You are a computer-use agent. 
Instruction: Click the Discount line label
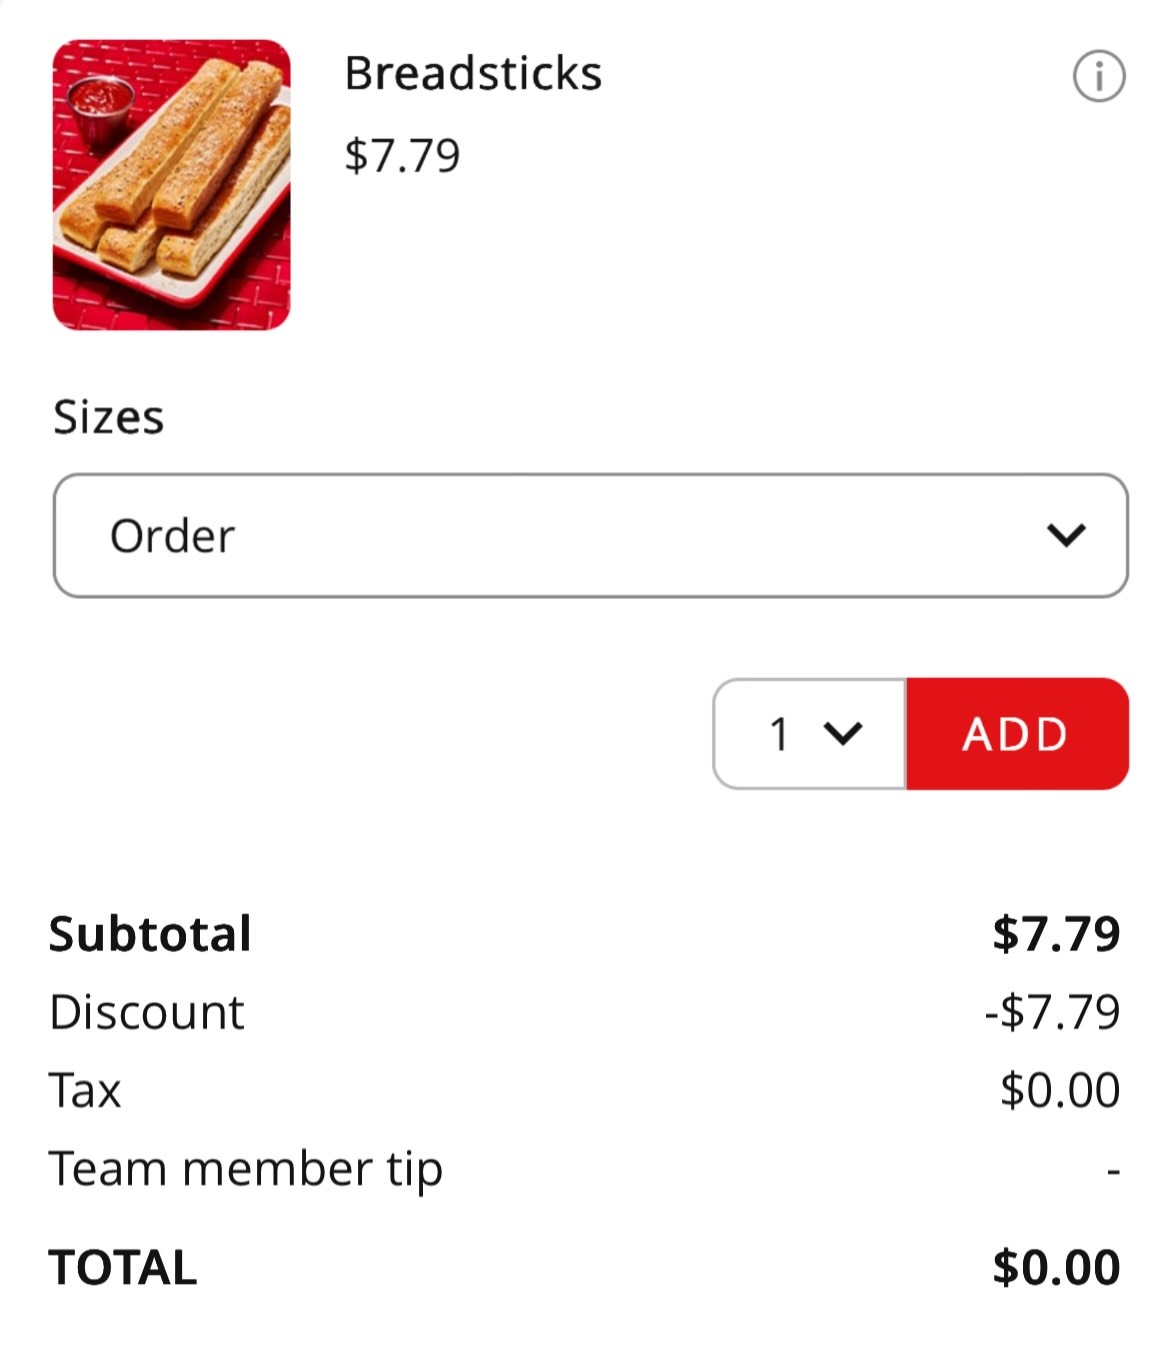147,1012
